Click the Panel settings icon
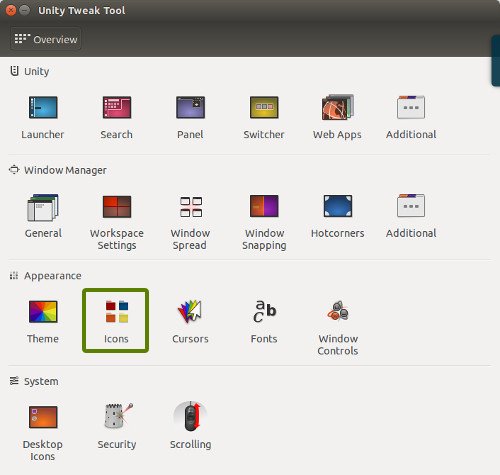 point(190,107)
